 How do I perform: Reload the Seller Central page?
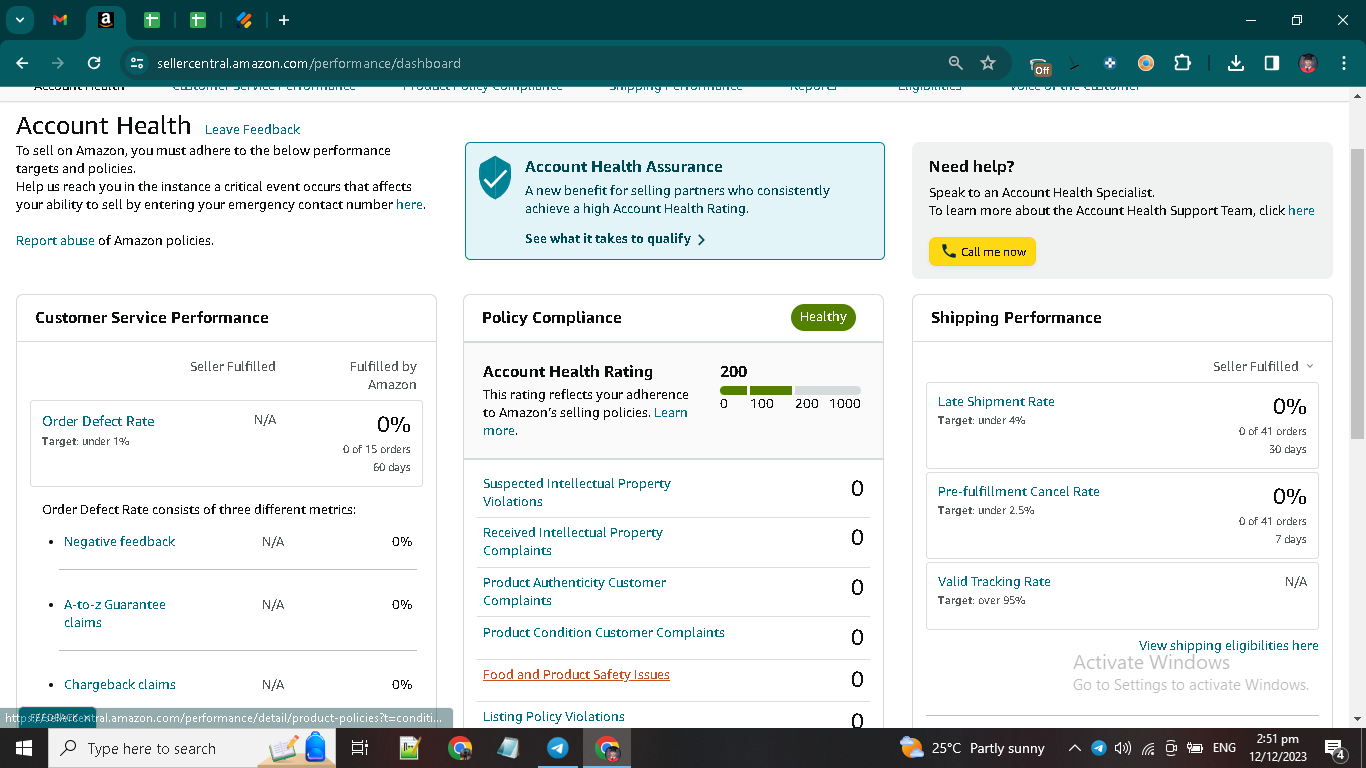point(94,63)
